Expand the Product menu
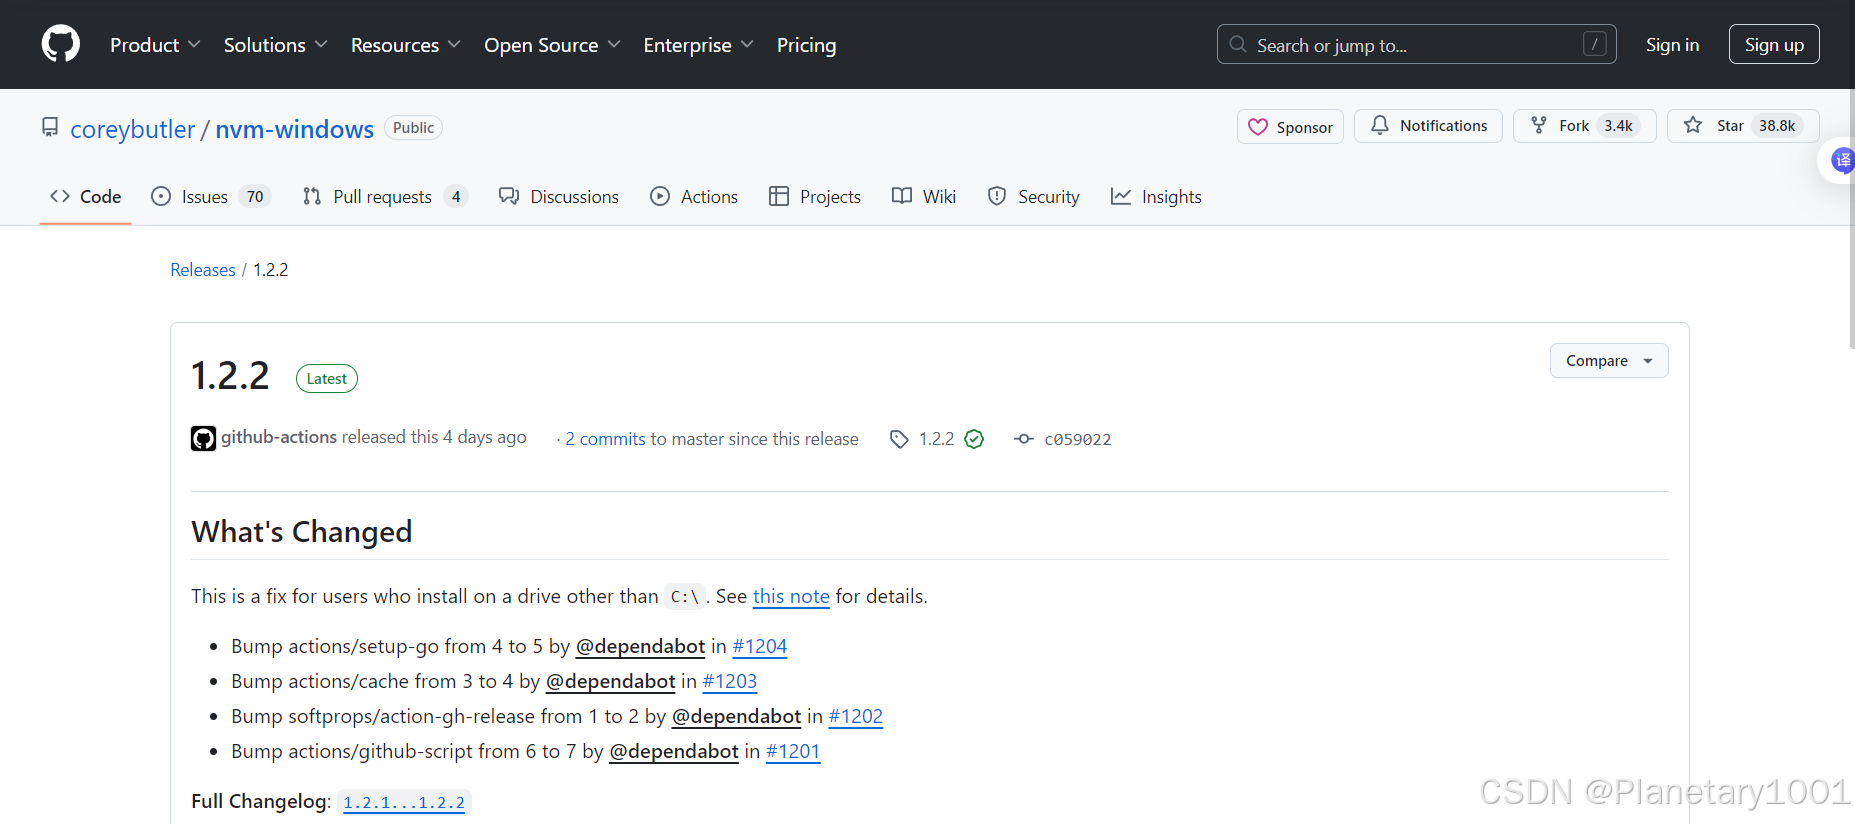1855x824 pixels. coord(155,45)
